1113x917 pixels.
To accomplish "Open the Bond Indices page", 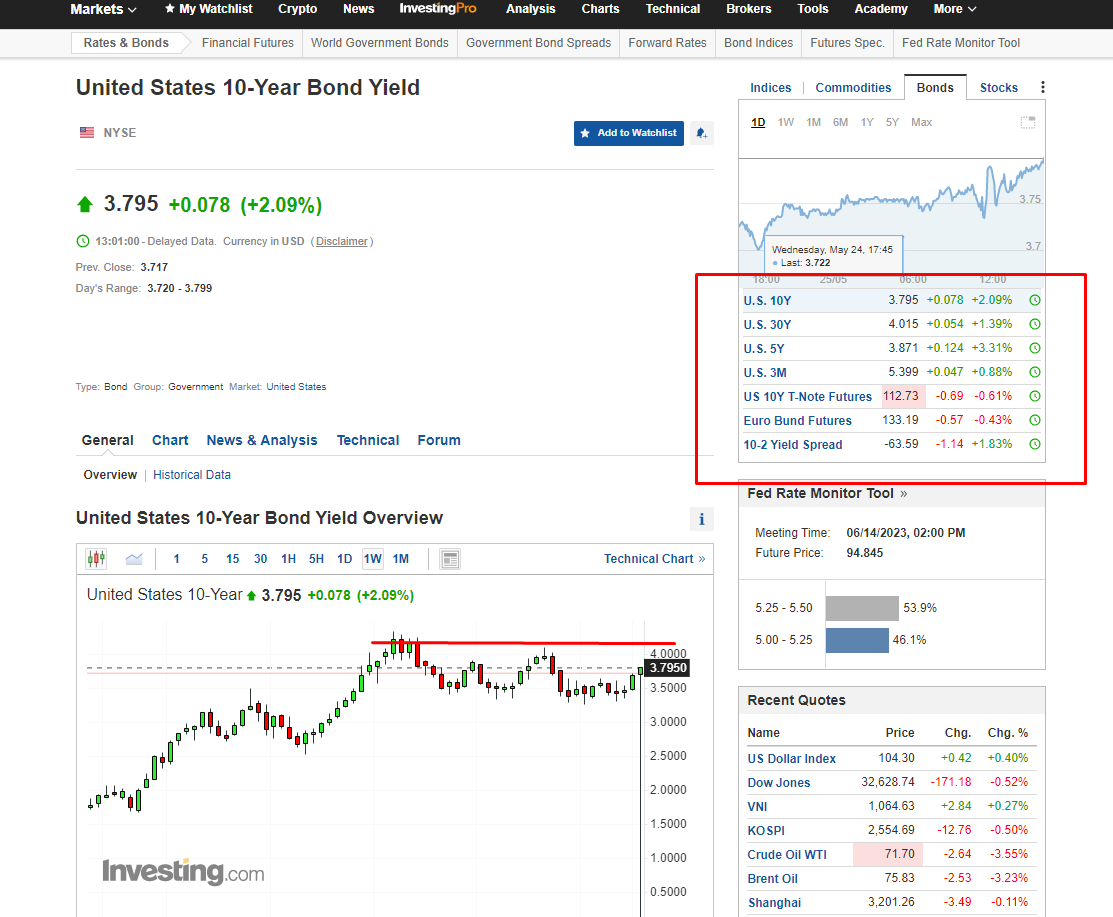I will click(x=758, y=43).
